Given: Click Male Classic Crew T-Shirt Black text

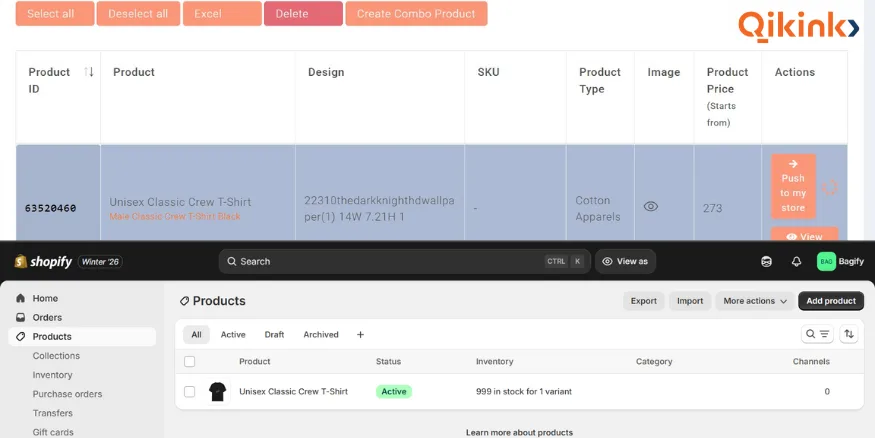Looking at the screenshot, I should [175, 216].
